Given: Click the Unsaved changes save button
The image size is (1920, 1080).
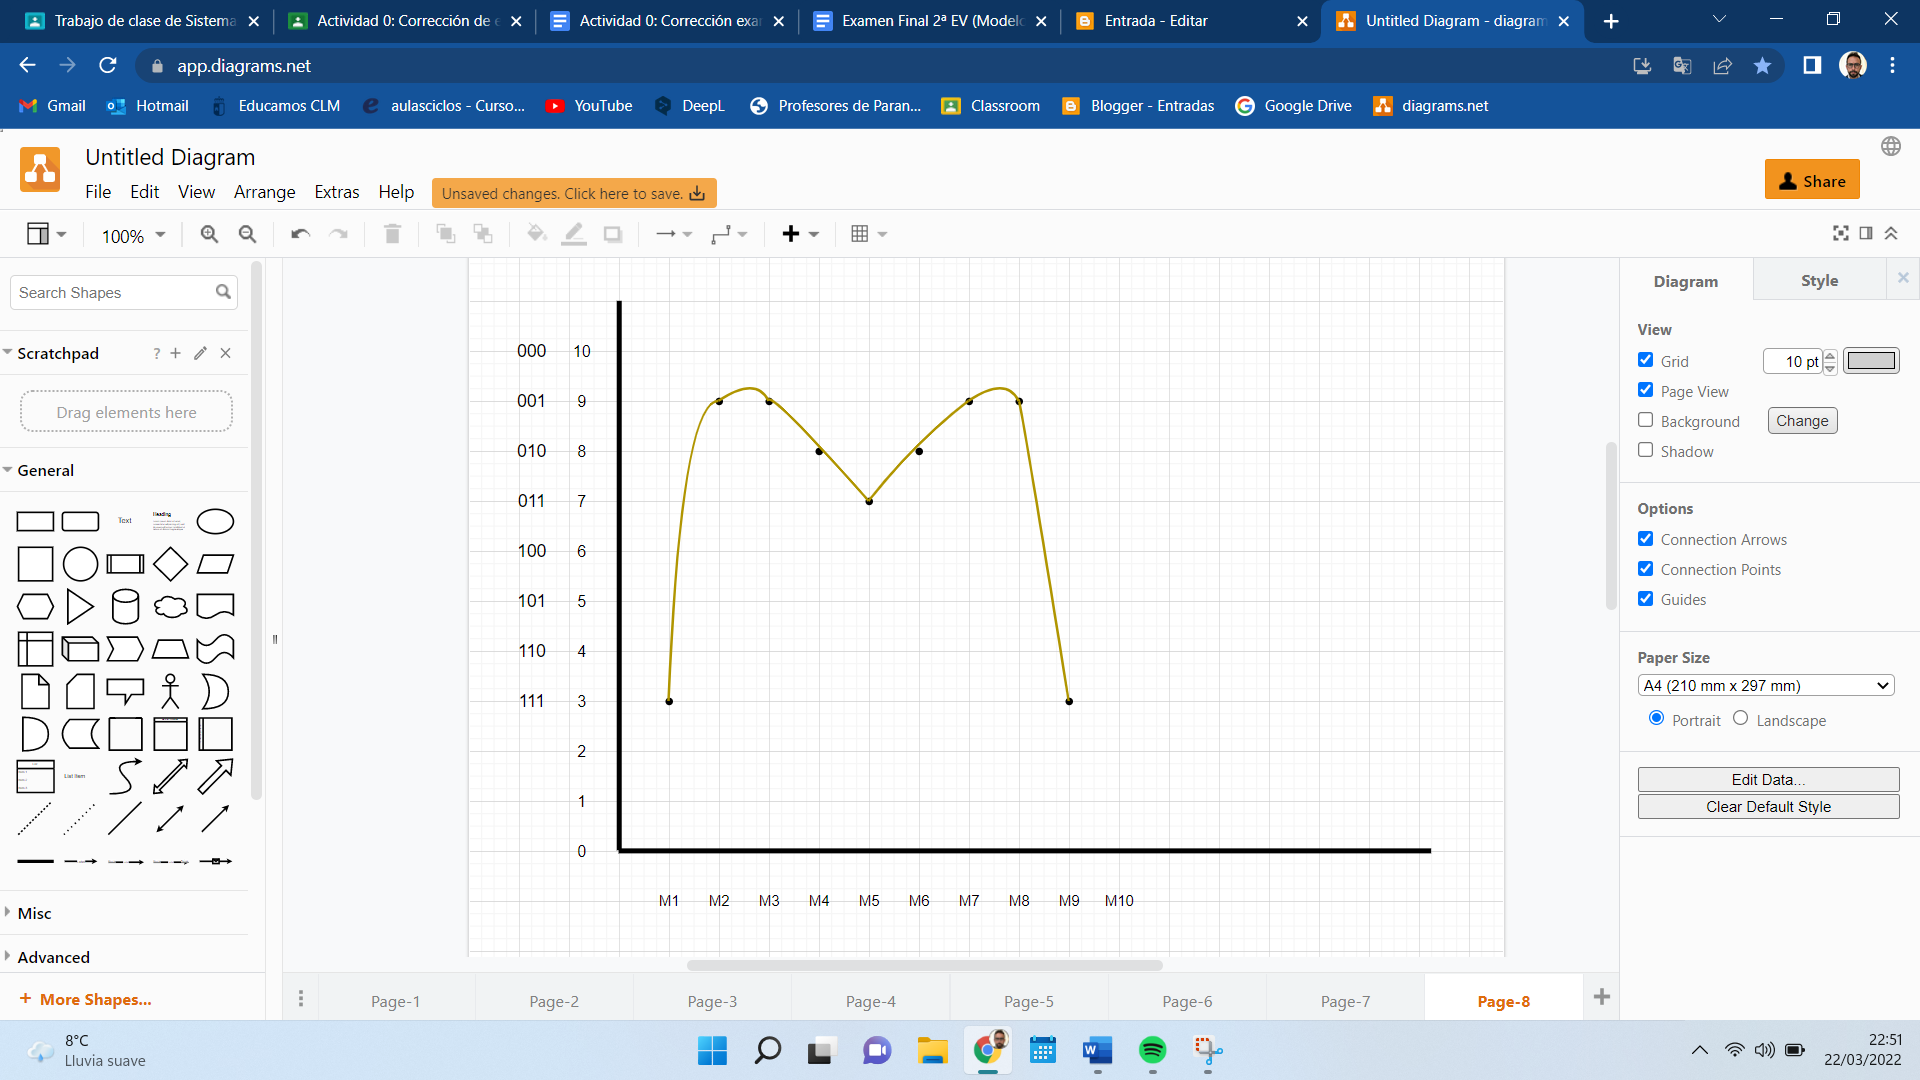Looking at the screenshot, I should coord(573,193).
